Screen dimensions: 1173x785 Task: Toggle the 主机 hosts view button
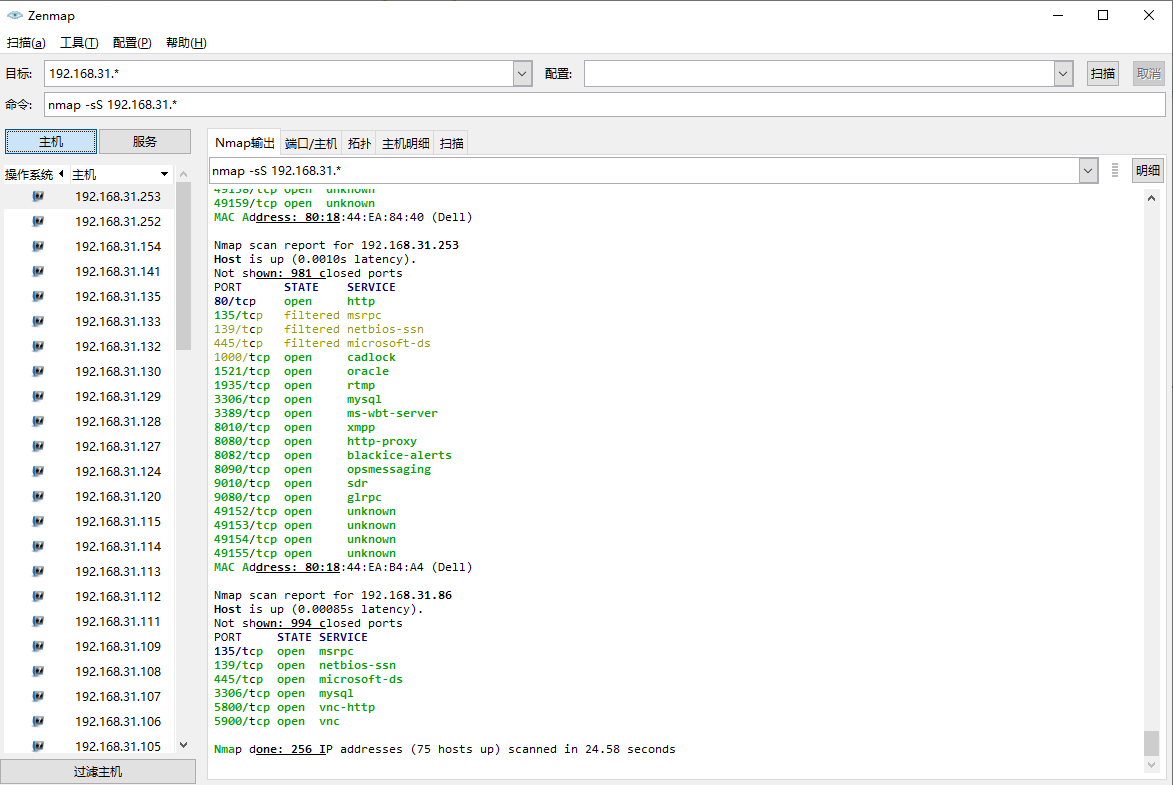click(51, 141)
